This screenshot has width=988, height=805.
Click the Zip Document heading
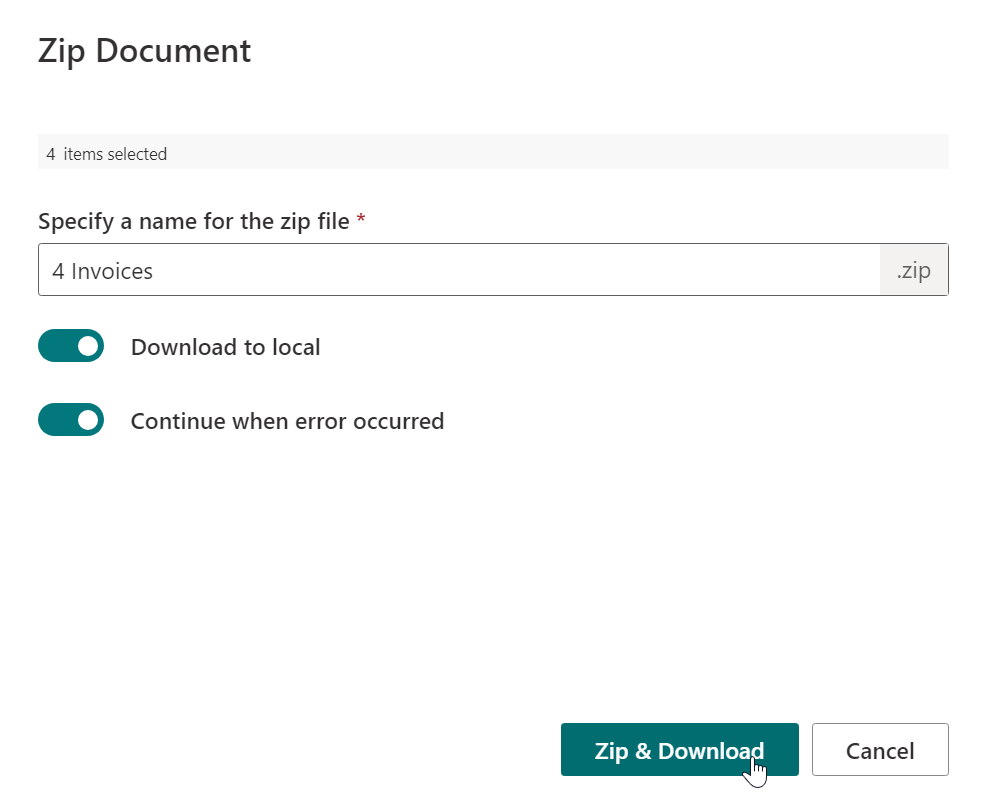(x=144, y=50)
